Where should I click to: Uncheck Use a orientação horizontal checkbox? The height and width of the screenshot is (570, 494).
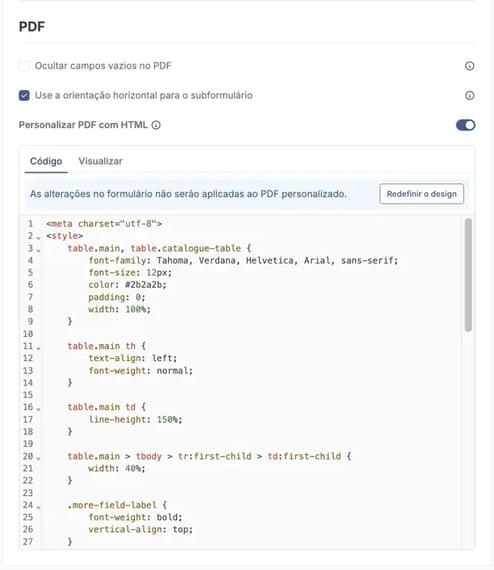tap(24, 95)
